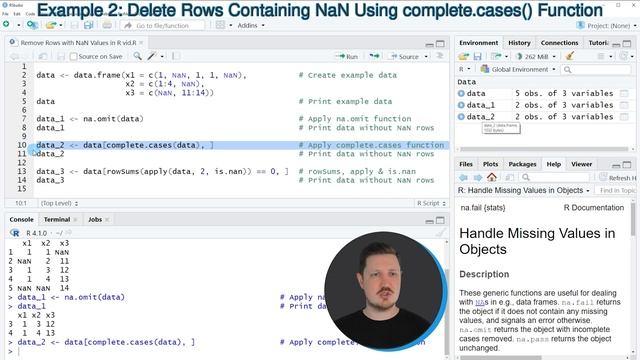
Task: Click the Save All disks icon
Action: point(88,25)
